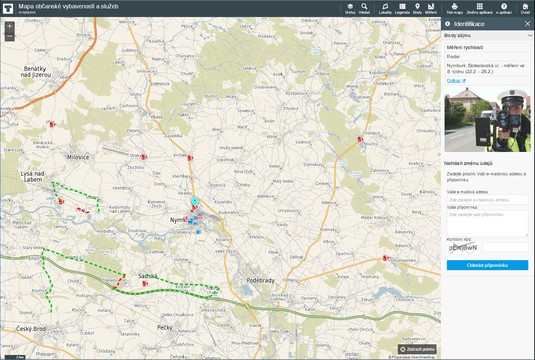Activate the Měření measuring tool
535x360 pixels.
(431, 9)
